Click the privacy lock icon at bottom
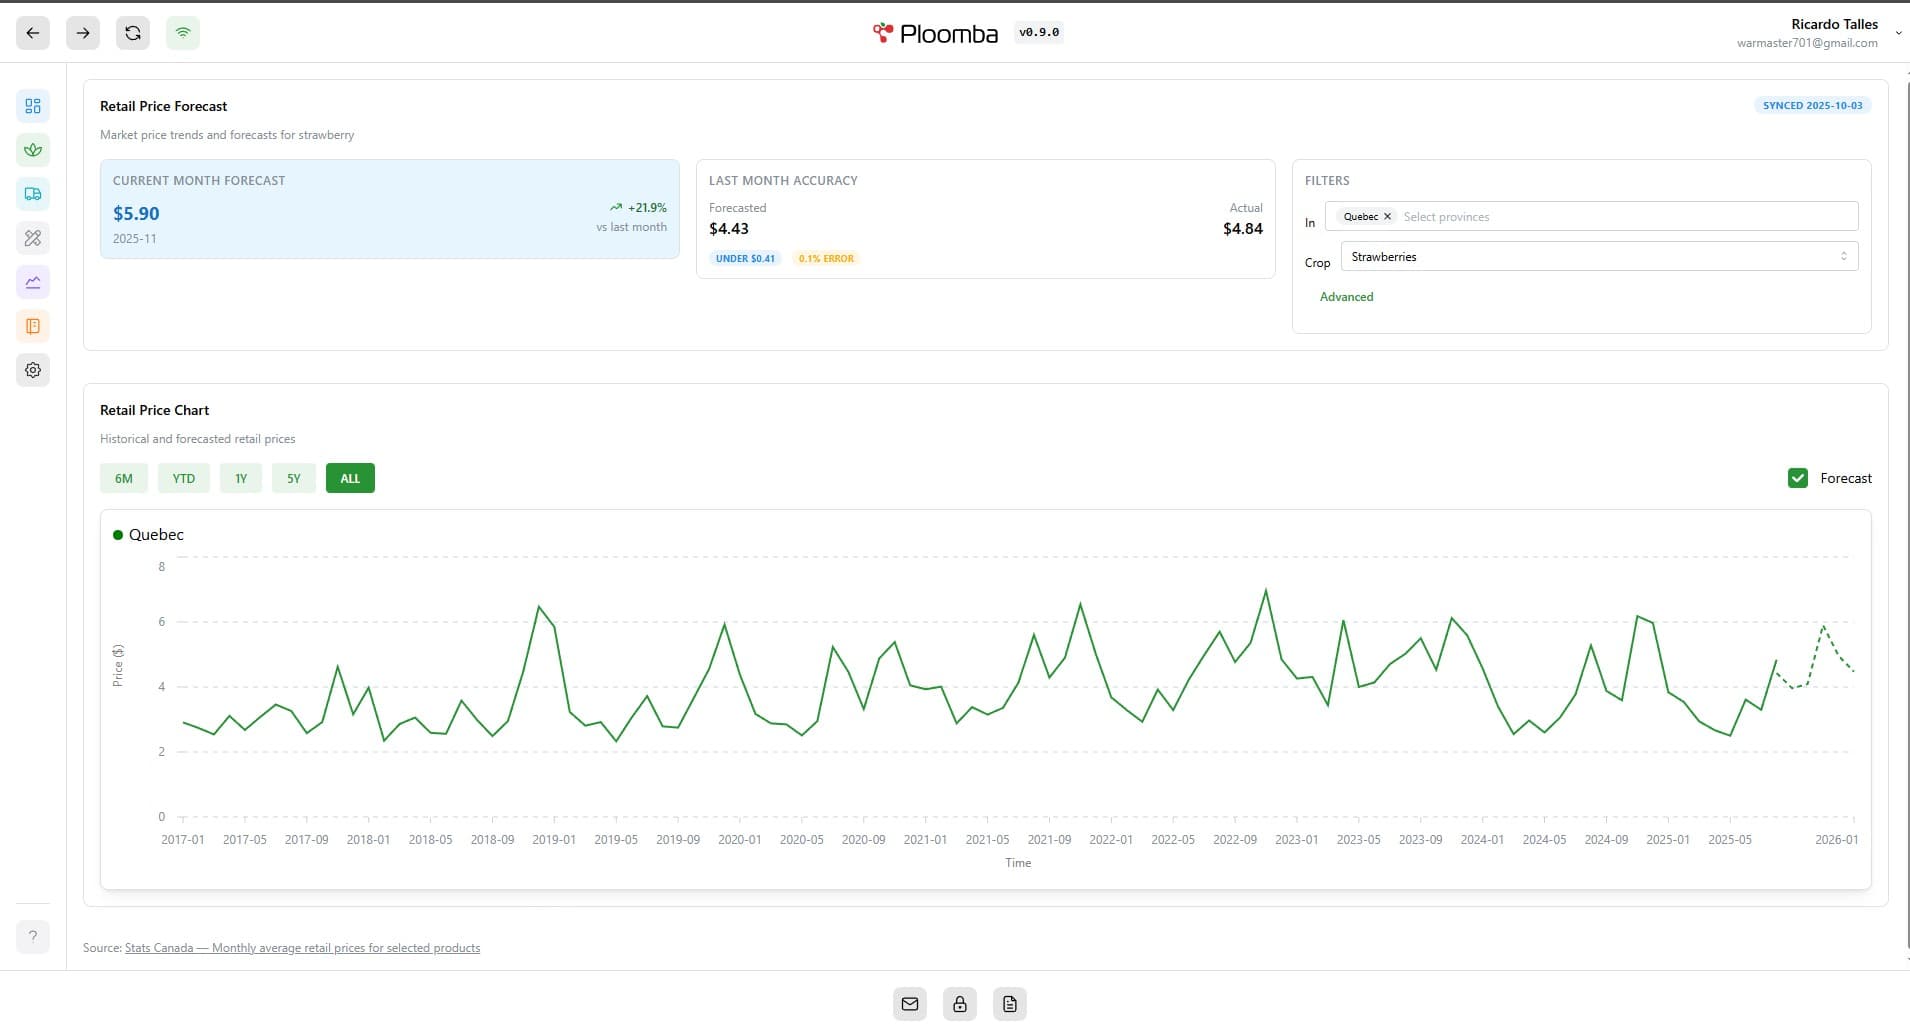1910x1028 pixels. coord(958,1003)
